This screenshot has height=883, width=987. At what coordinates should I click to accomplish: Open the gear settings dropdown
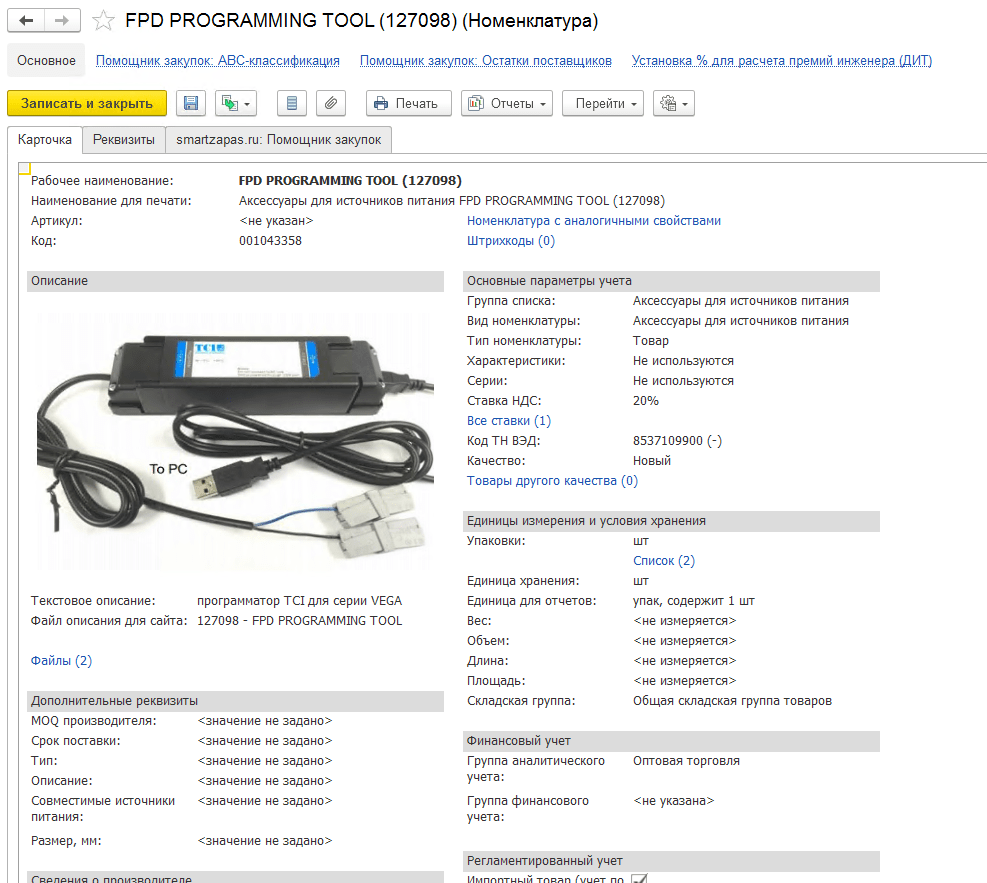tap(673, 103)
